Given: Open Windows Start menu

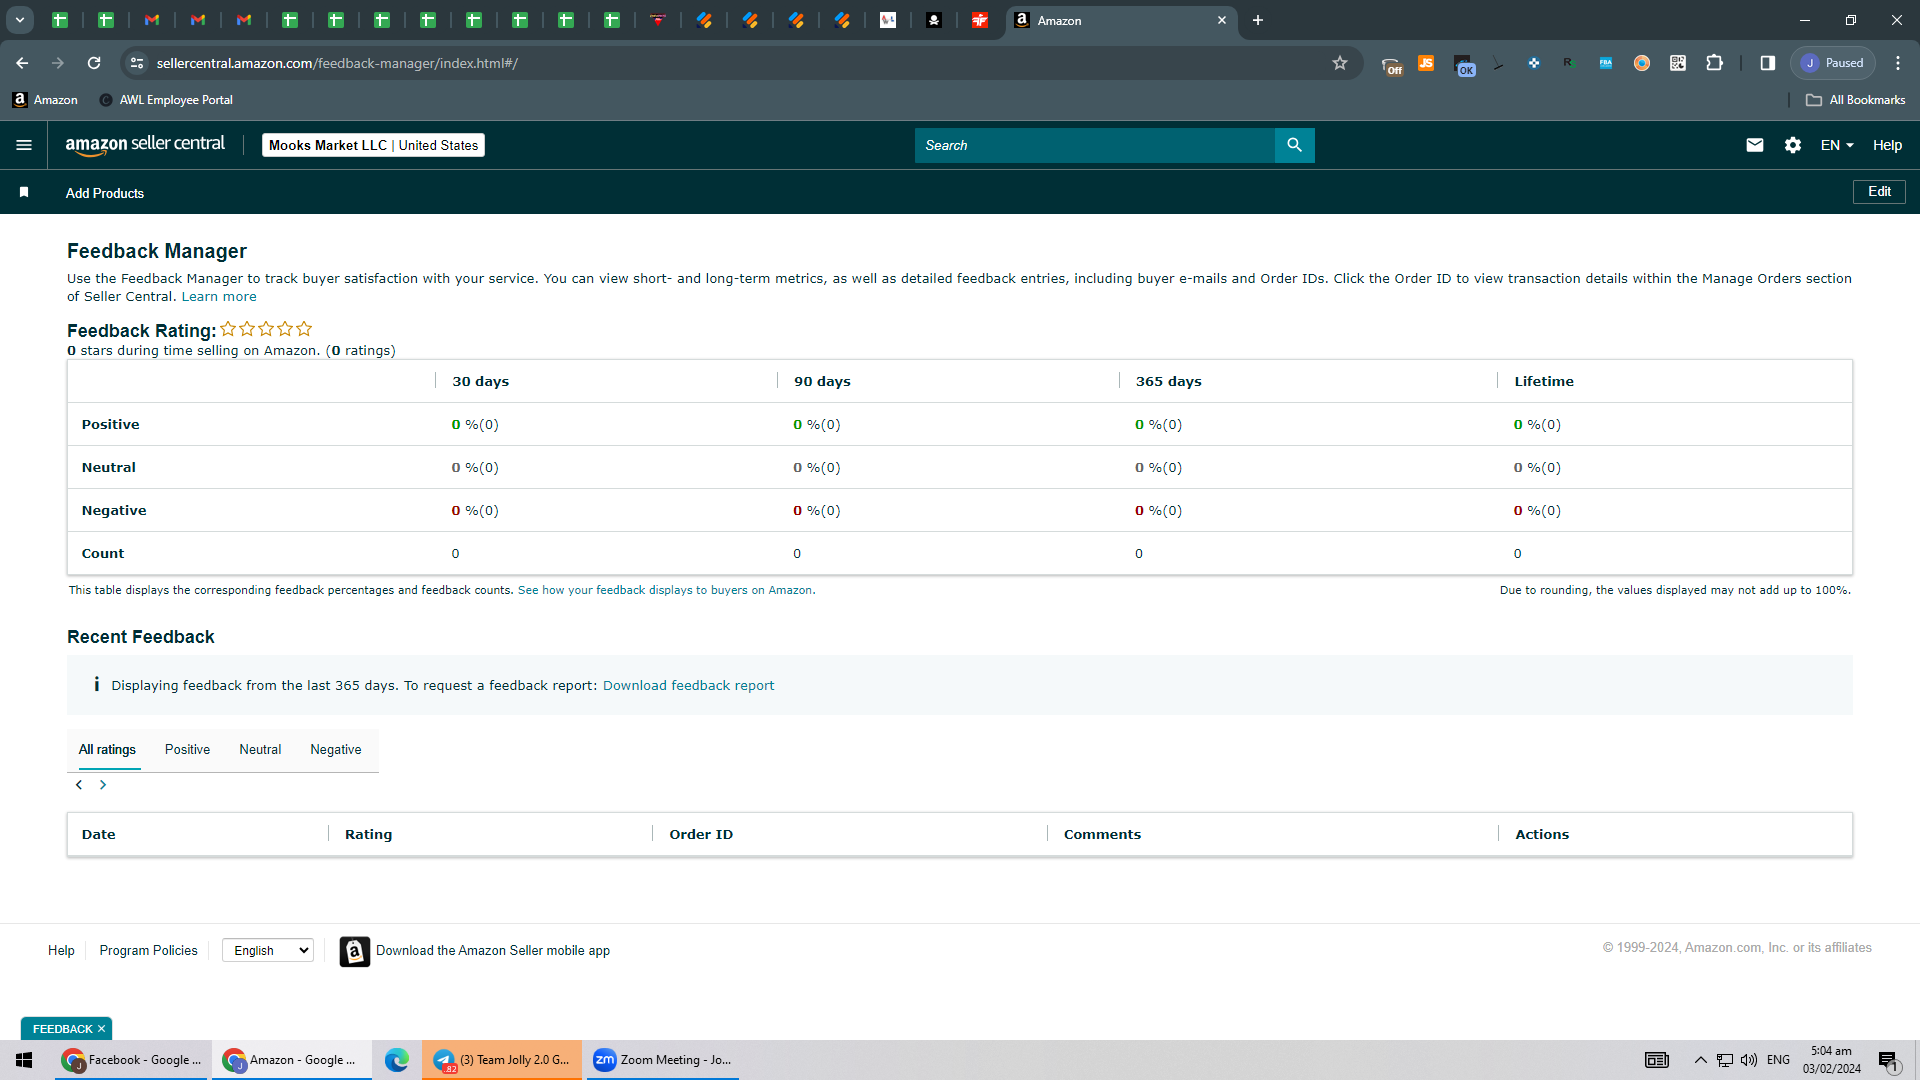Looking at the screenshot, I should (x=24, y=1060).
